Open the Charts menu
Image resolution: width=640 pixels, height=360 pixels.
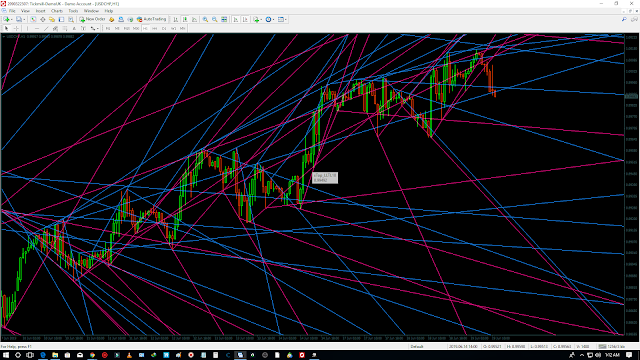57,11
